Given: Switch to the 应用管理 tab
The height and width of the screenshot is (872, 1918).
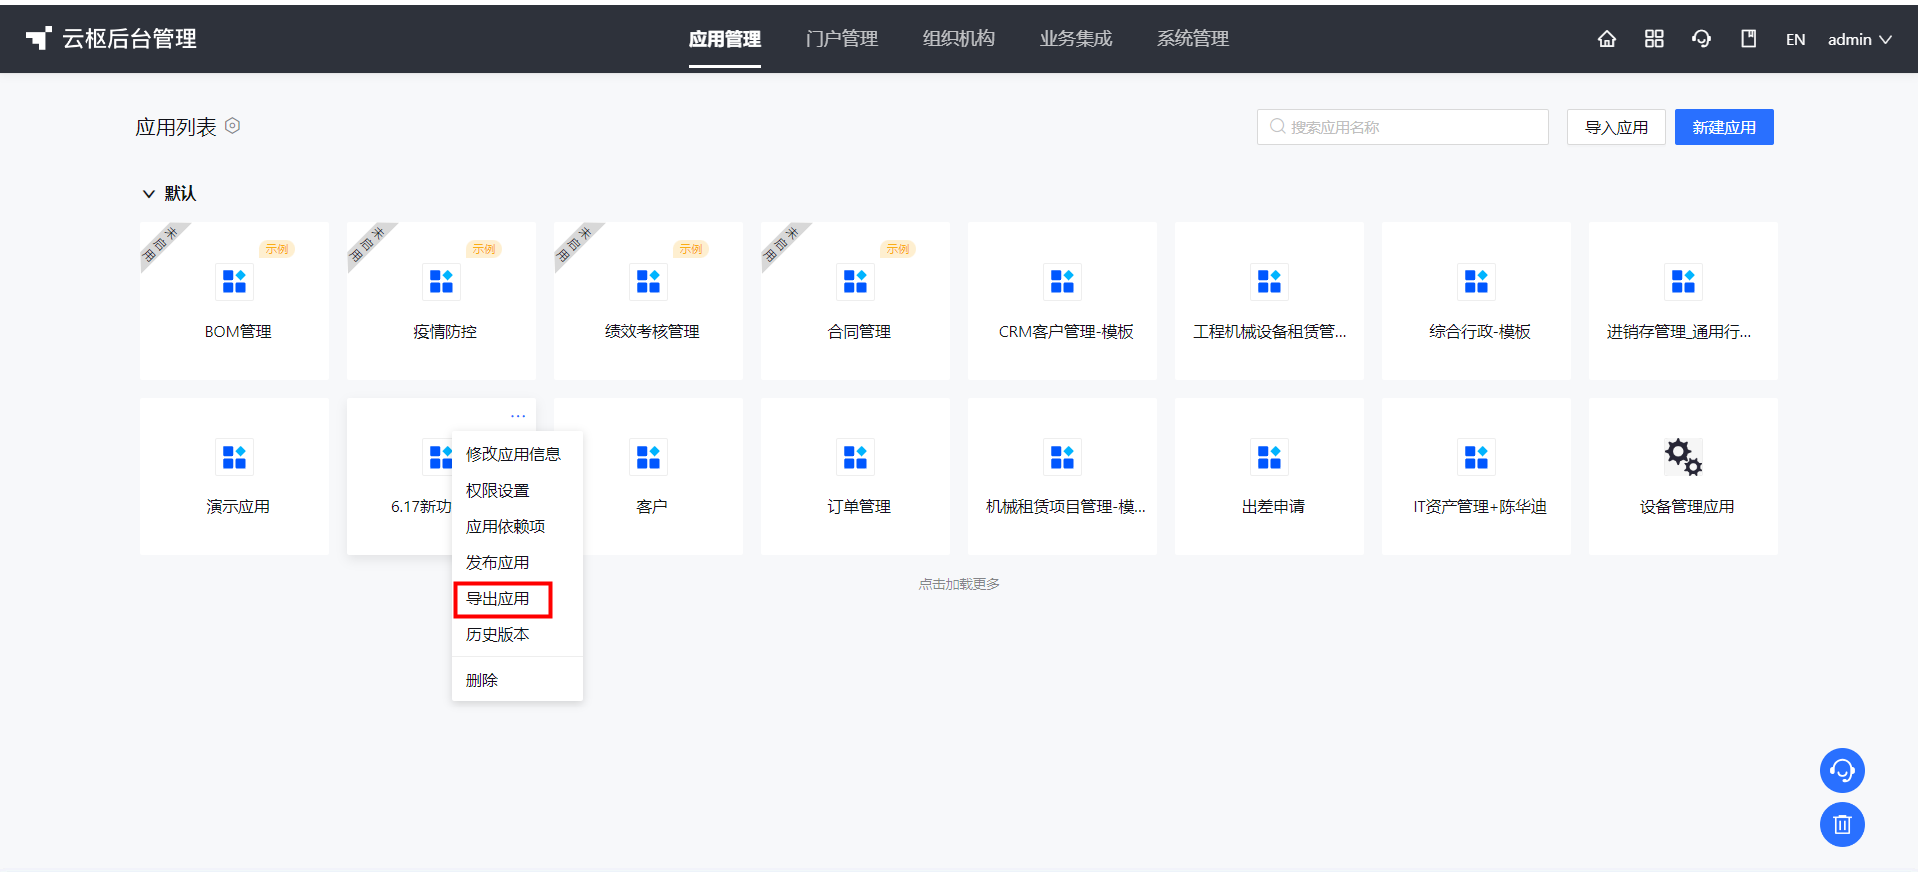Looking at the screenshot, I should (725, 39).
